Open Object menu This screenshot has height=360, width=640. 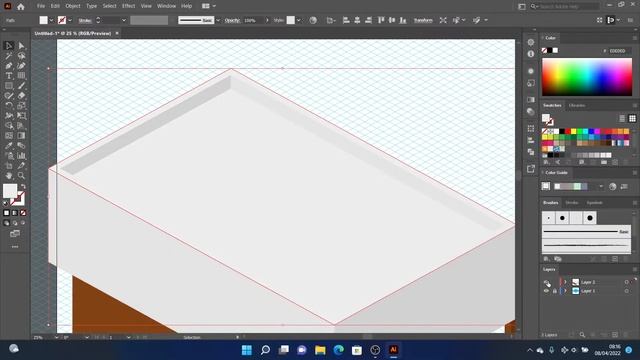coord(73,6)
